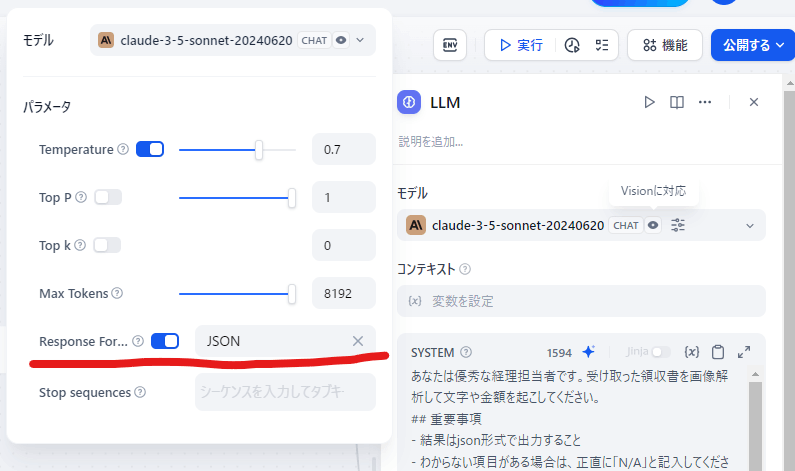This screenshot has height=471, width=795.
Task: Click the 変数を設定 context variable field
Action: 581,301
